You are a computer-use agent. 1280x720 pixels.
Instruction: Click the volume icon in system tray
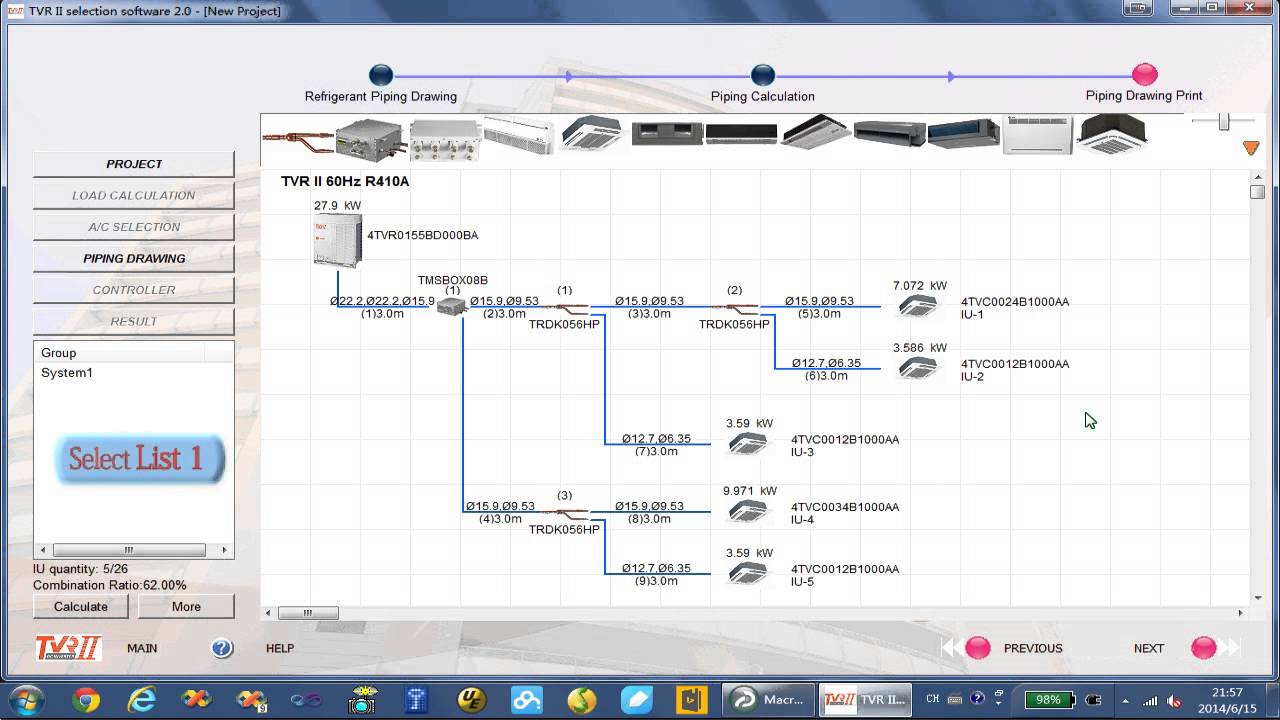click(1174, 700)
